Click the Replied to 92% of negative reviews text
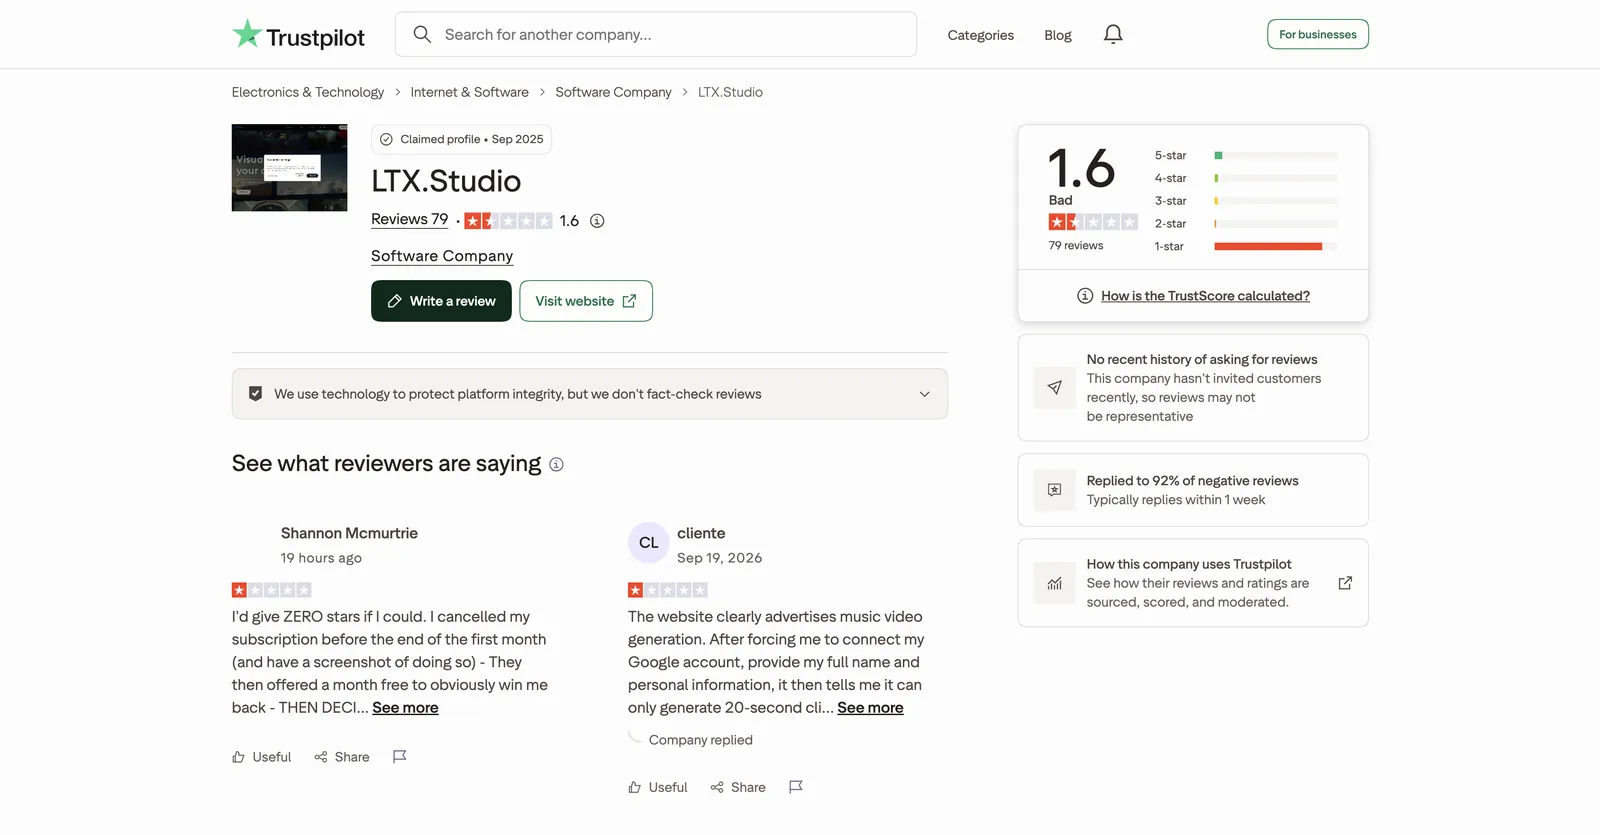 [1193, 481]
